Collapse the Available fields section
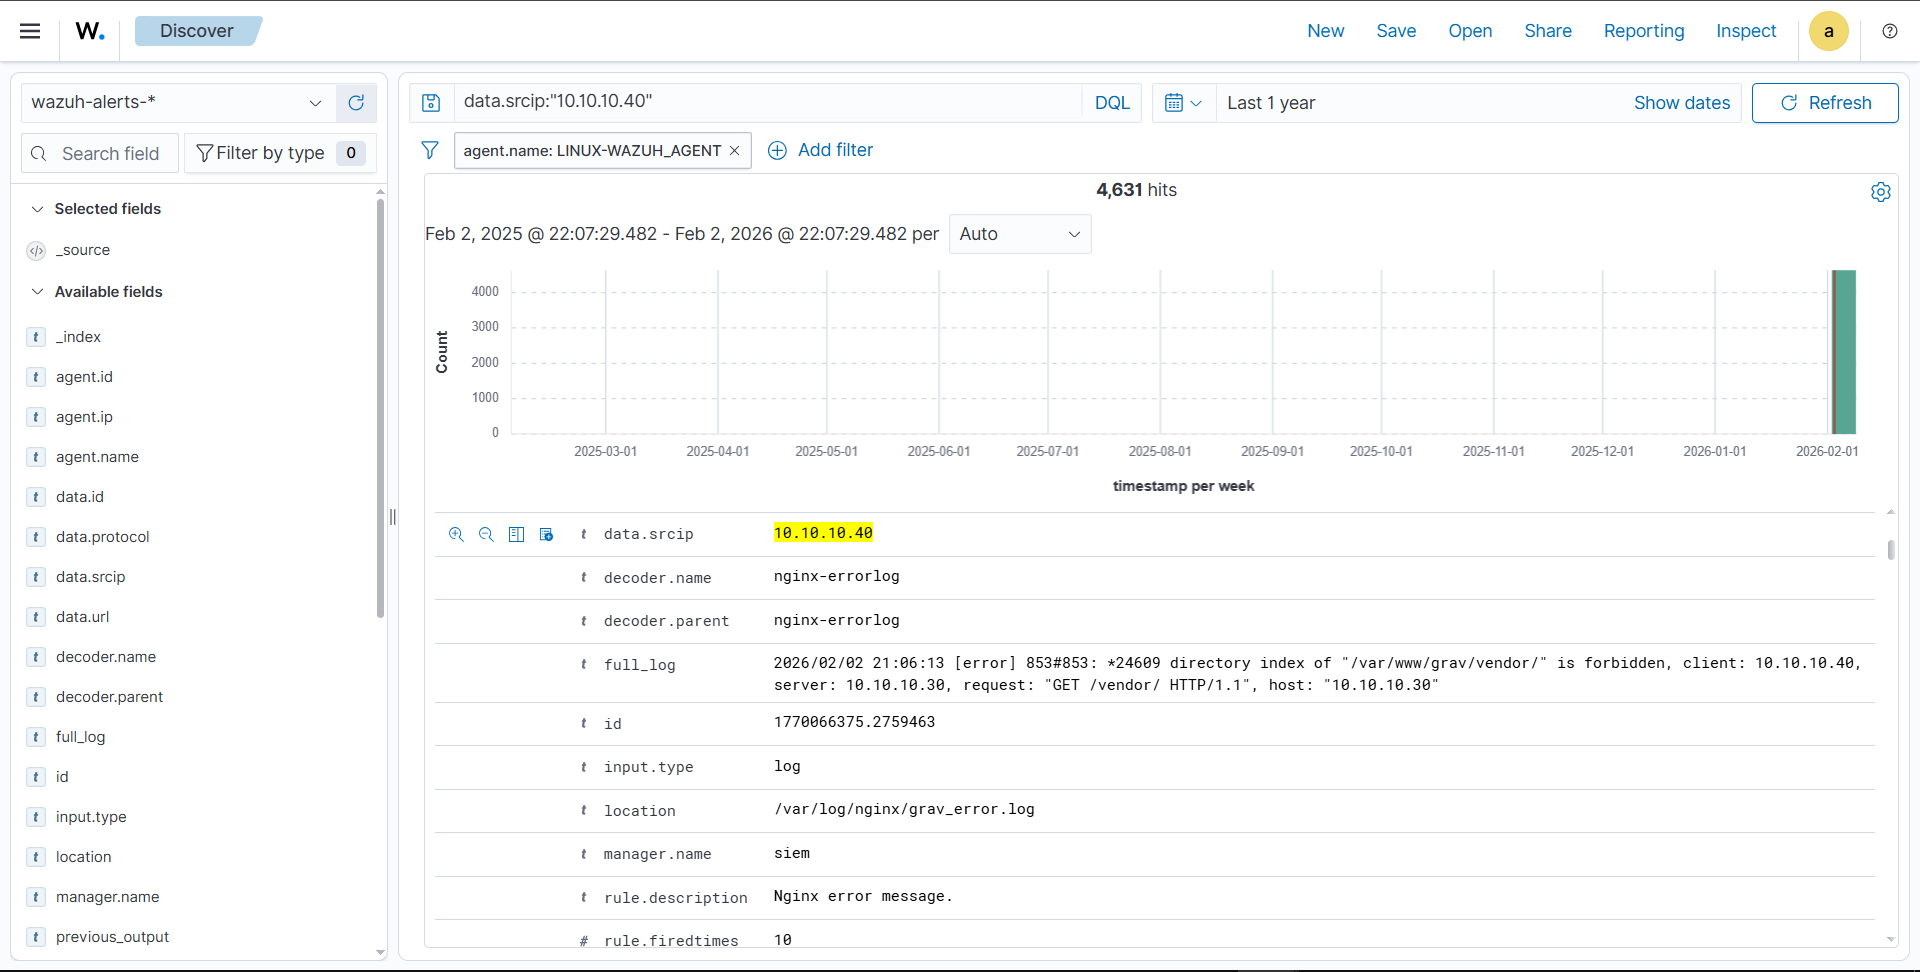This screenshot has width=1920, height=972. click(x=38, y=292)
